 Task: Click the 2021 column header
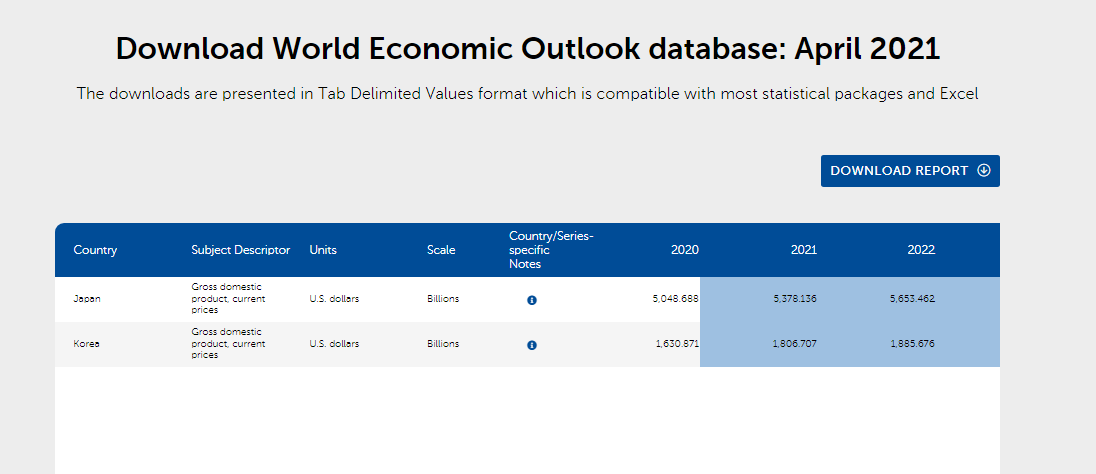coord(803,250)
